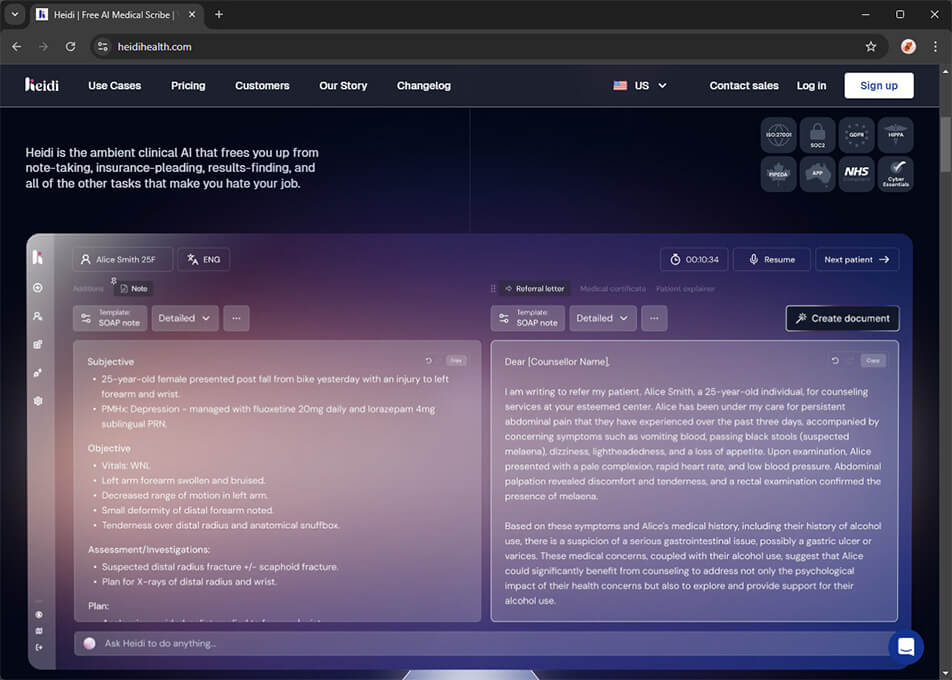Click the GDPR compliance badge
Screen dimensions: 952x680
click(856, 135)
